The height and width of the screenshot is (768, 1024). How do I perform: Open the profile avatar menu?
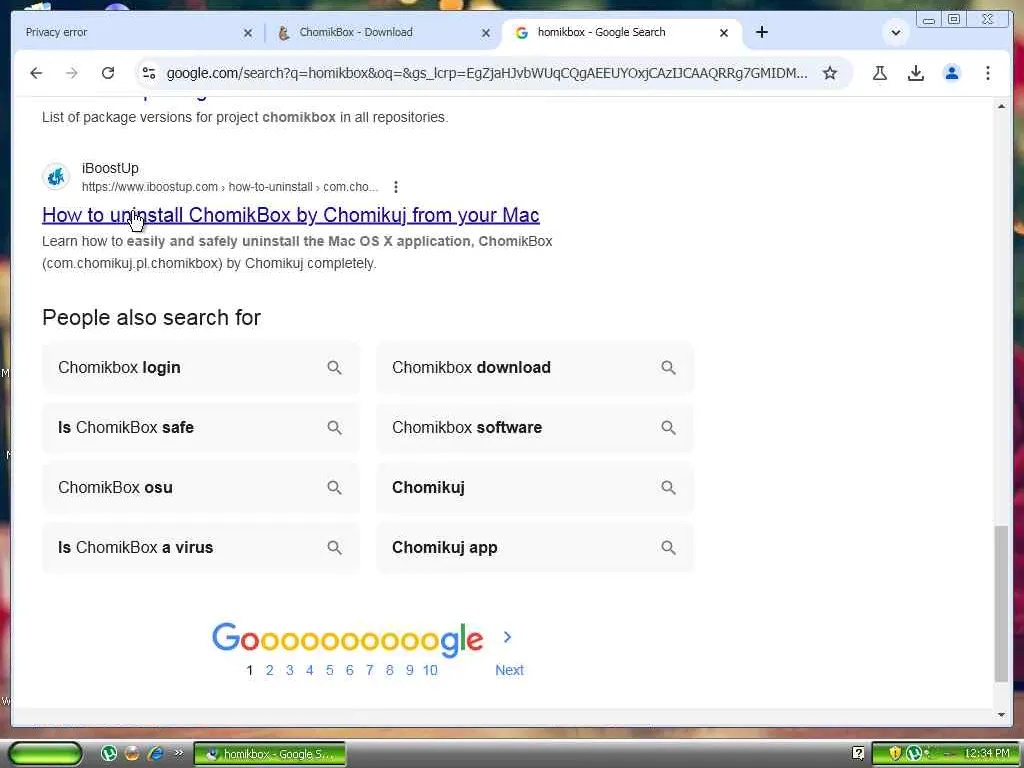(x=952, y=73)
